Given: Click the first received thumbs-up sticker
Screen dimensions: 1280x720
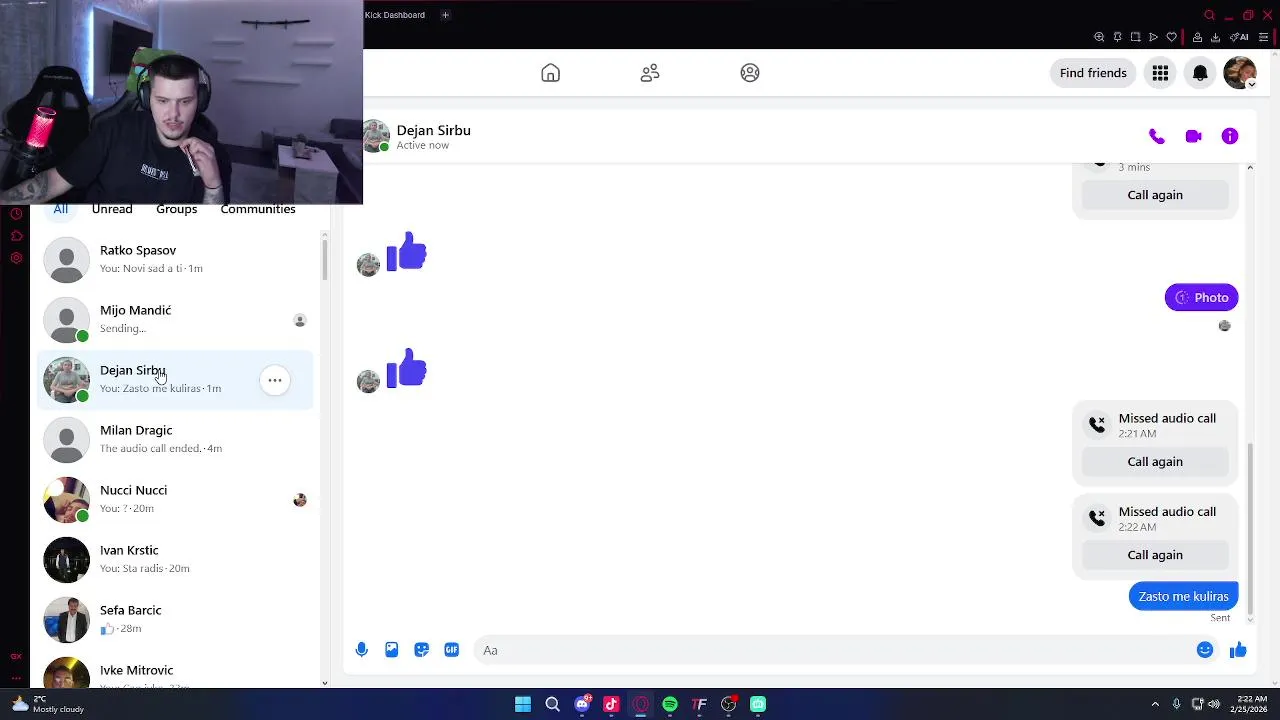Looking at the screenshot, I should 406,252.
